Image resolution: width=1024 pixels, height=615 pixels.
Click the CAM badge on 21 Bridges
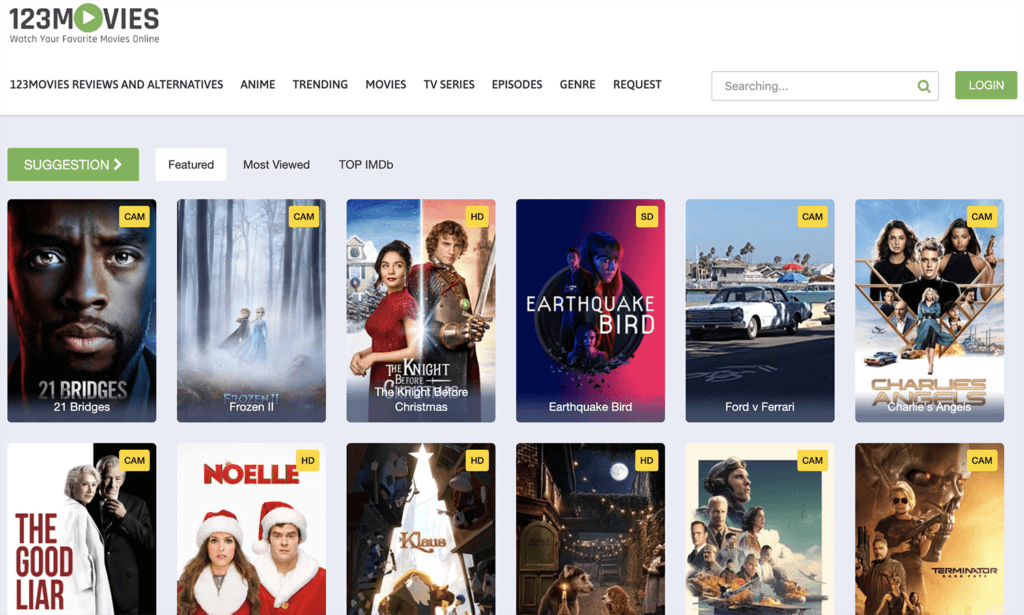(135, 217)
